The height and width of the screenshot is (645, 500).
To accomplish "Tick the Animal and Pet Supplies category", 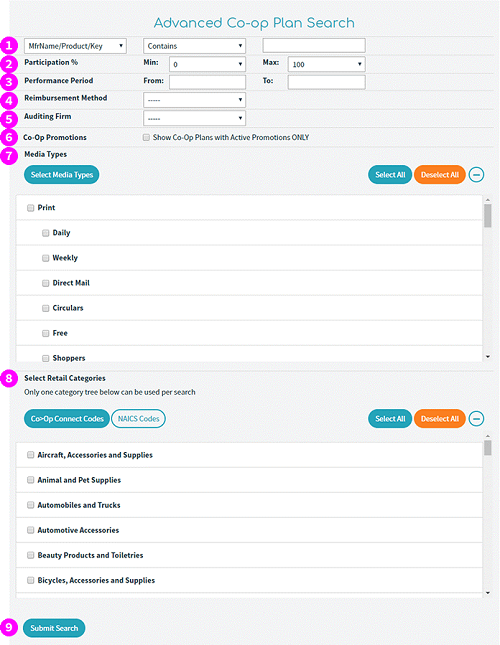I will (x=30, y=480).
